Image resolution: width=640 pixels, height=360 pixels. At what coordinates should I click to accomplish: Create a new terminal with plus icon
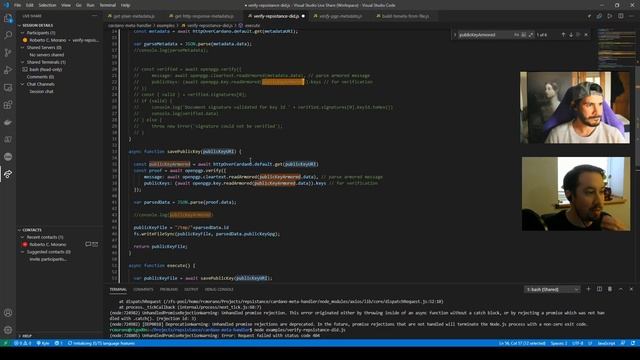[x=588, y=289]
